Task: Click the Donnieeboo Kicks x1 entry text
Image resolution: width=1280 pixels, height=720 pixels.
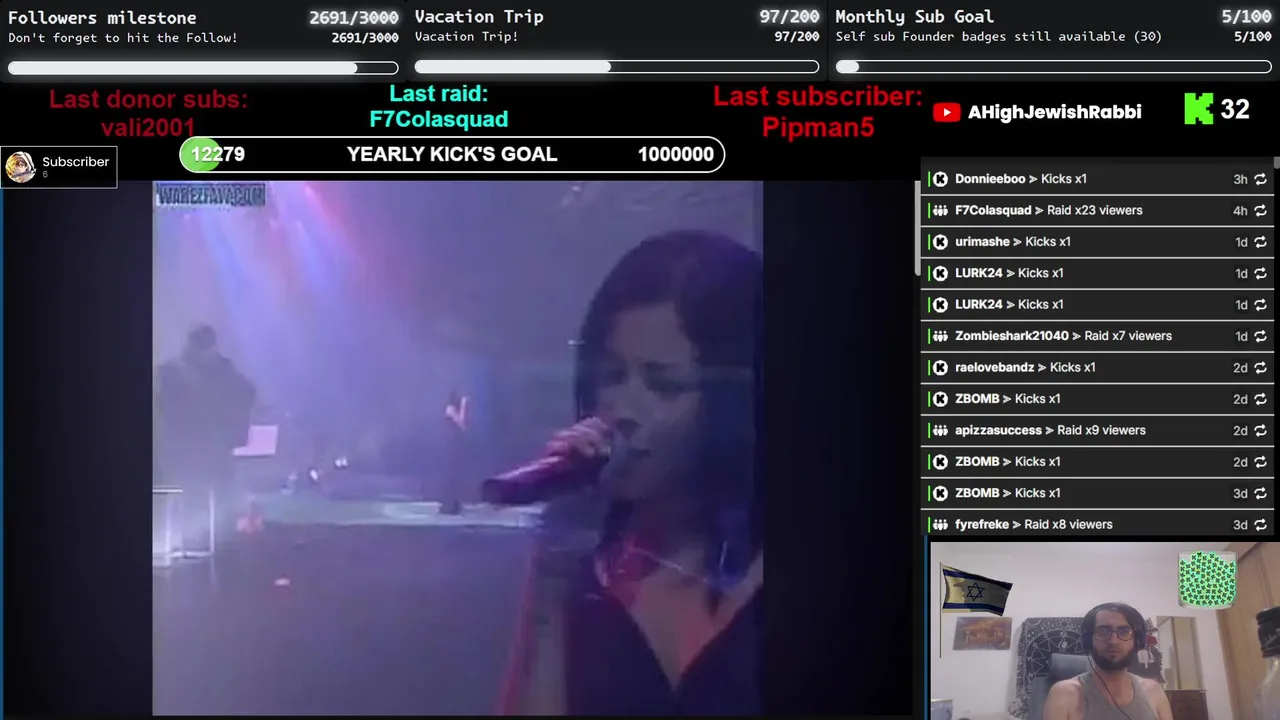Action: pos(1021,179)
